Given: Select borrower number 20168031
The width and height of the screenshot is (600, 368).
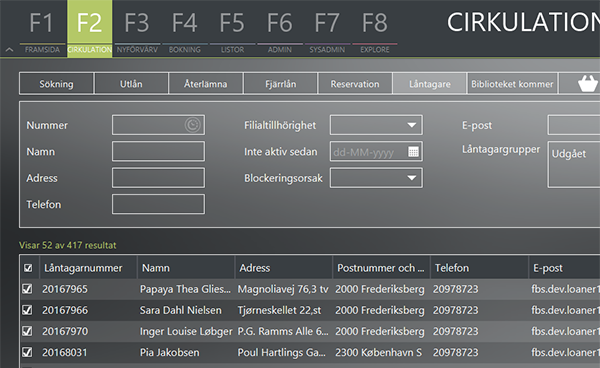Looking at the screenshot, I should coord(65,352).
